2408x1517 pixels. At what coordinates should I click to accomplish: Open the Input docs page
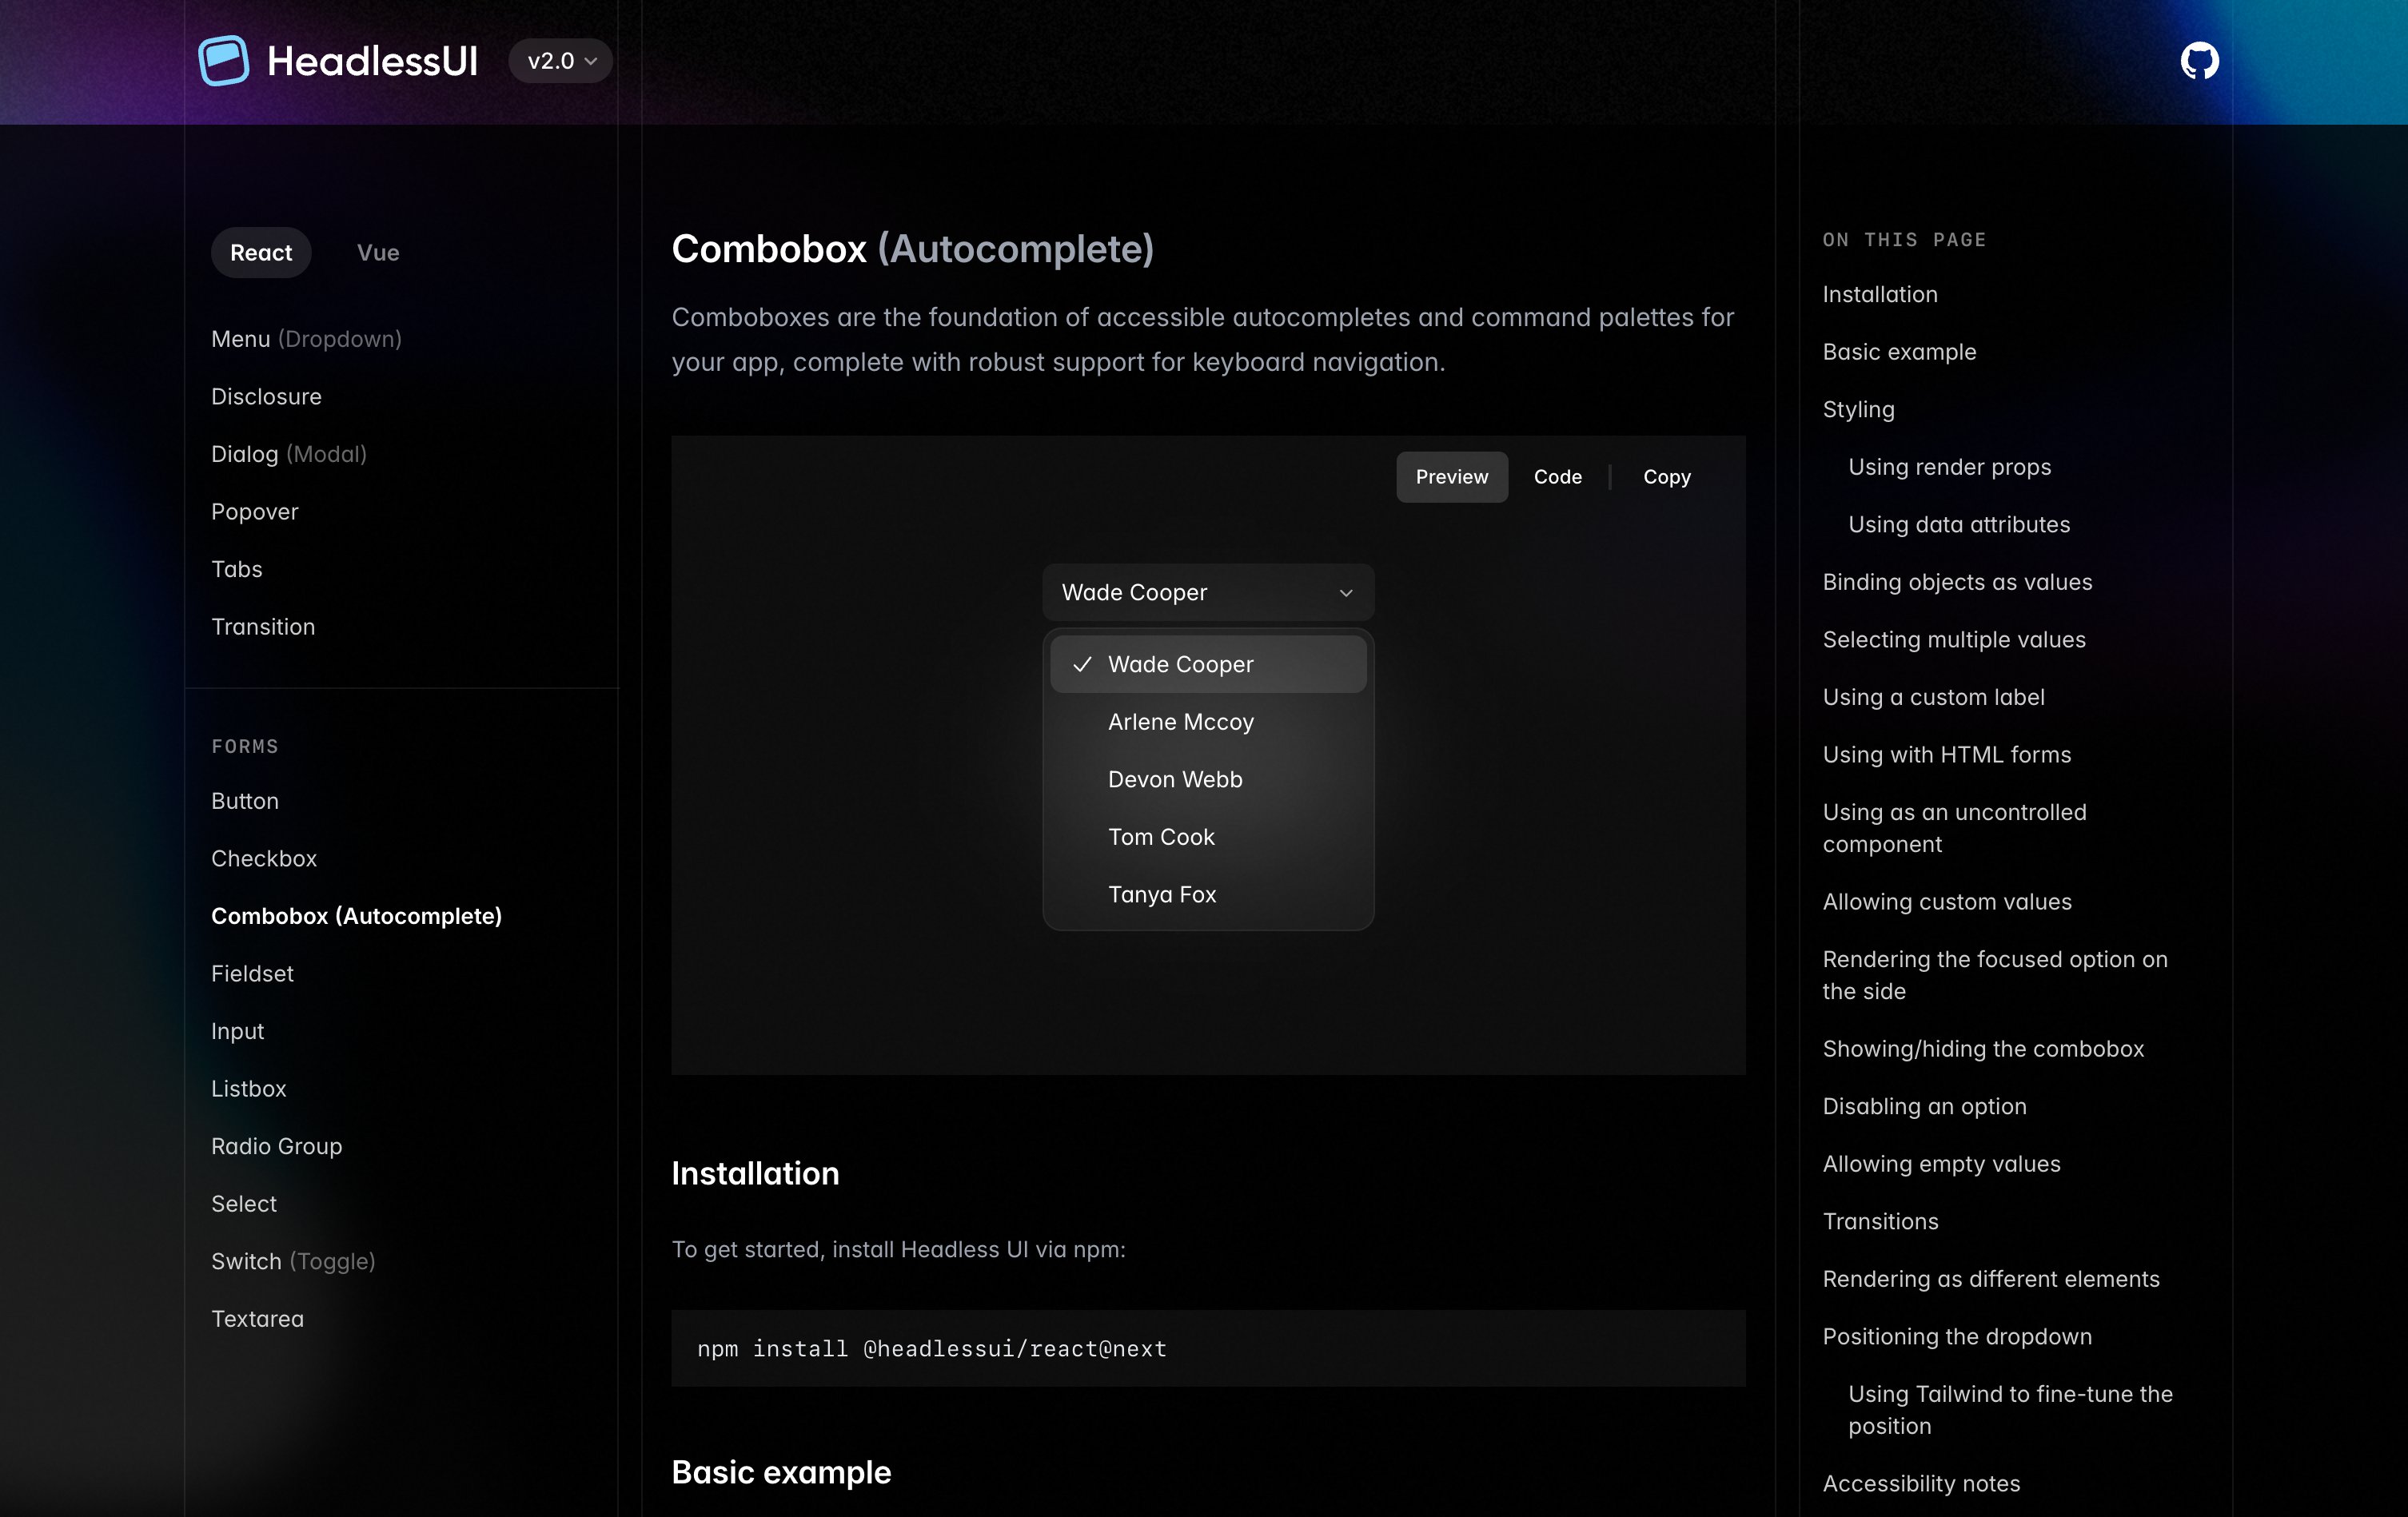[x=237, y=1031]
